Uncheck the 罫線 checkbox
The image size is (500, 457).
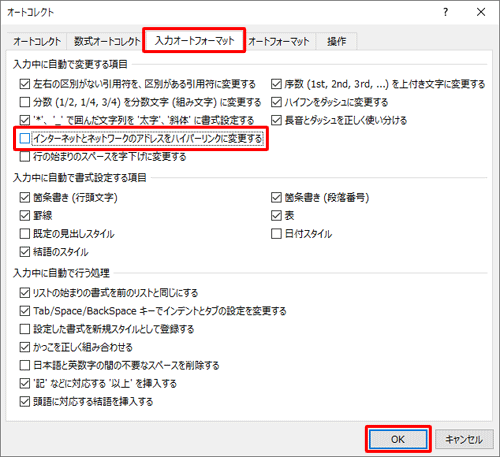coord(25,216)
